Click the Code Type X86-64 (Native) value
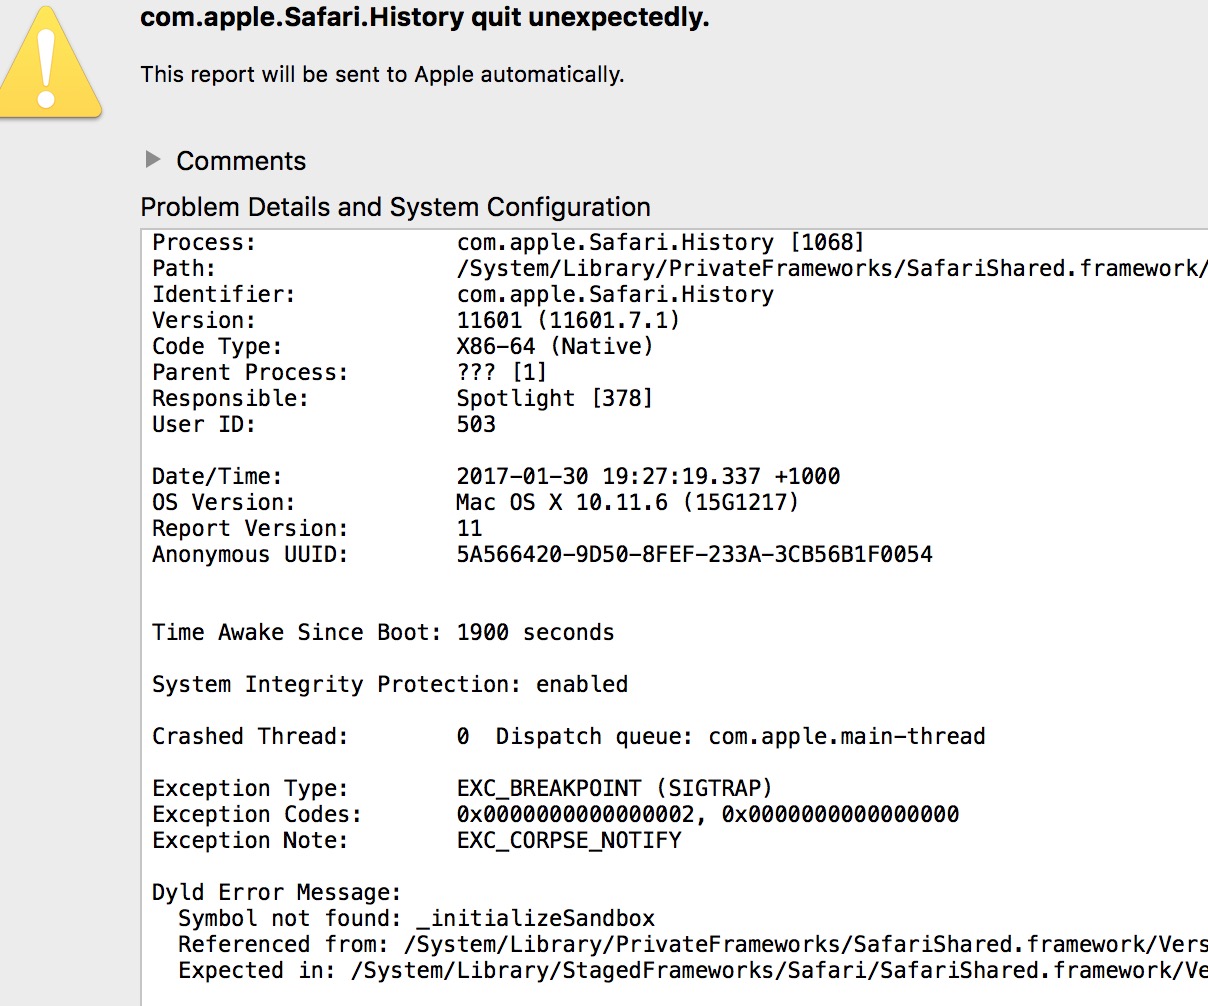Viewport: 1208px width, 1006px height. click(x=555, y=347)
